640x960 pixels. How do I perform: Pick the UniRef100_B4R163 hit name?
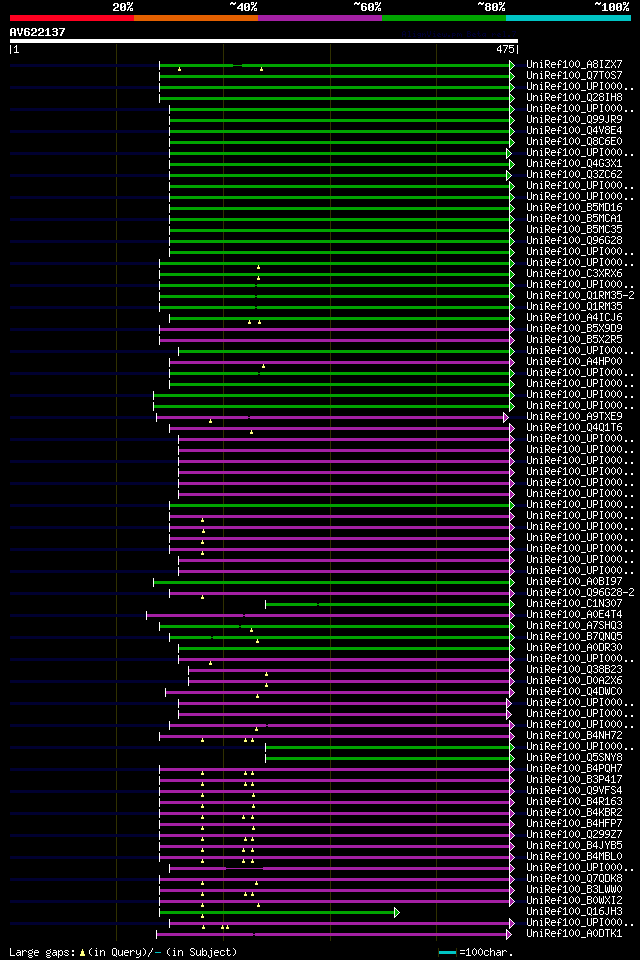(574, 802)
